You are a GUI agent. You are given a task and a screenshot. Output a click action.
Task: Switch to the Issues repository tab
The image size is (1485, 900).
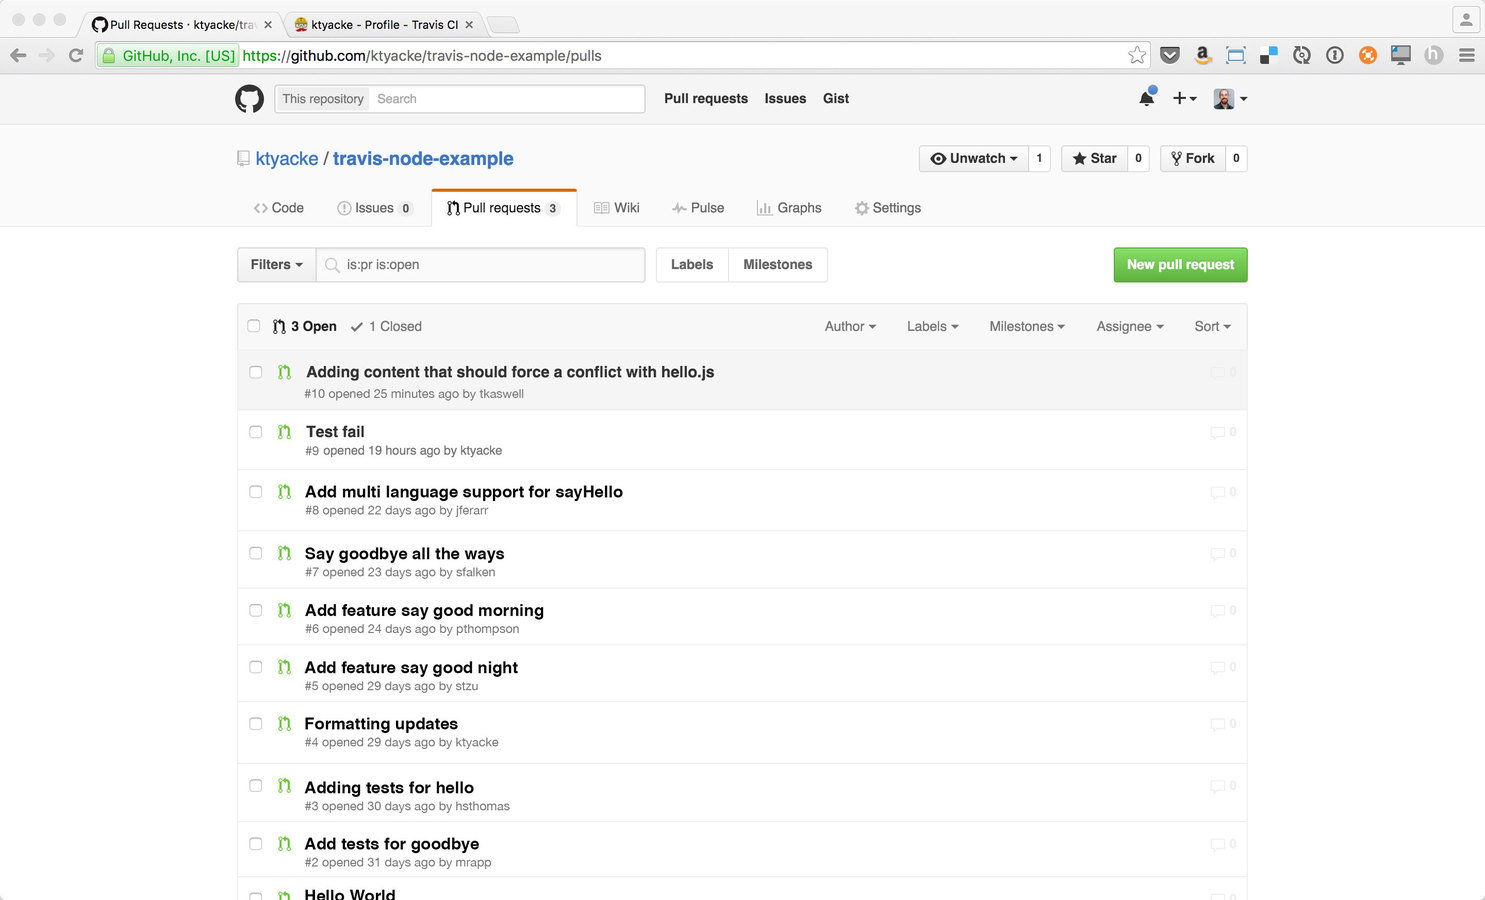(x=375, y=208)
